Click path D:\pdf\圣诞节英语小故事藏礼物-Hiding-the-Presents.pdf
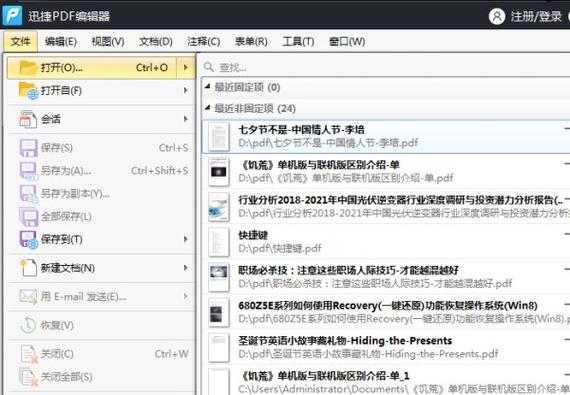Screen dimensions: 570x395 pyautogui.click(x=368, y=354)
